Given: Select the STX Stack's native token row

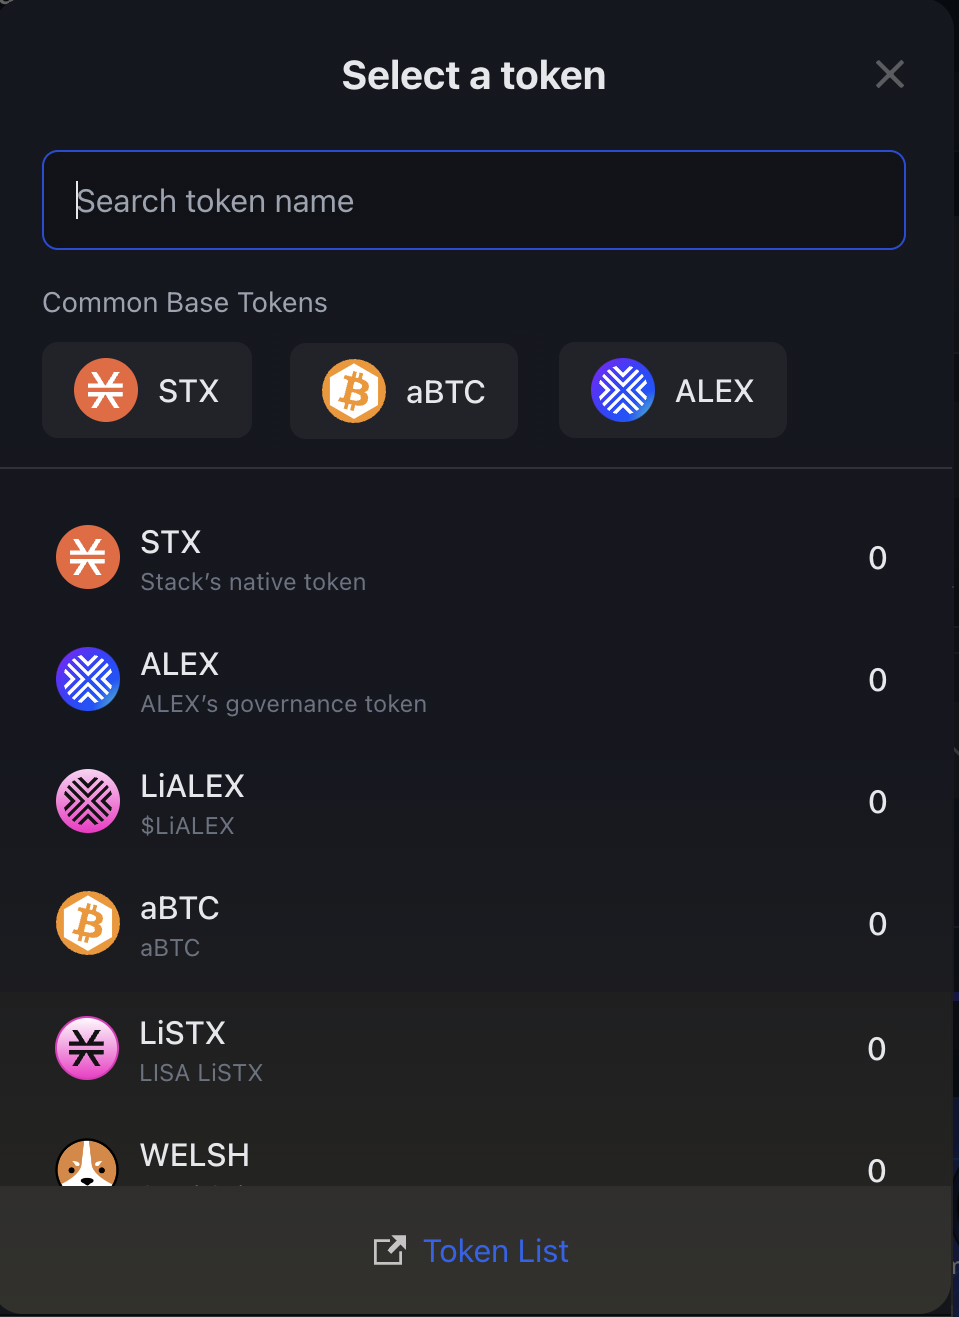Looking at the screenshot, I should click(474, 558).
